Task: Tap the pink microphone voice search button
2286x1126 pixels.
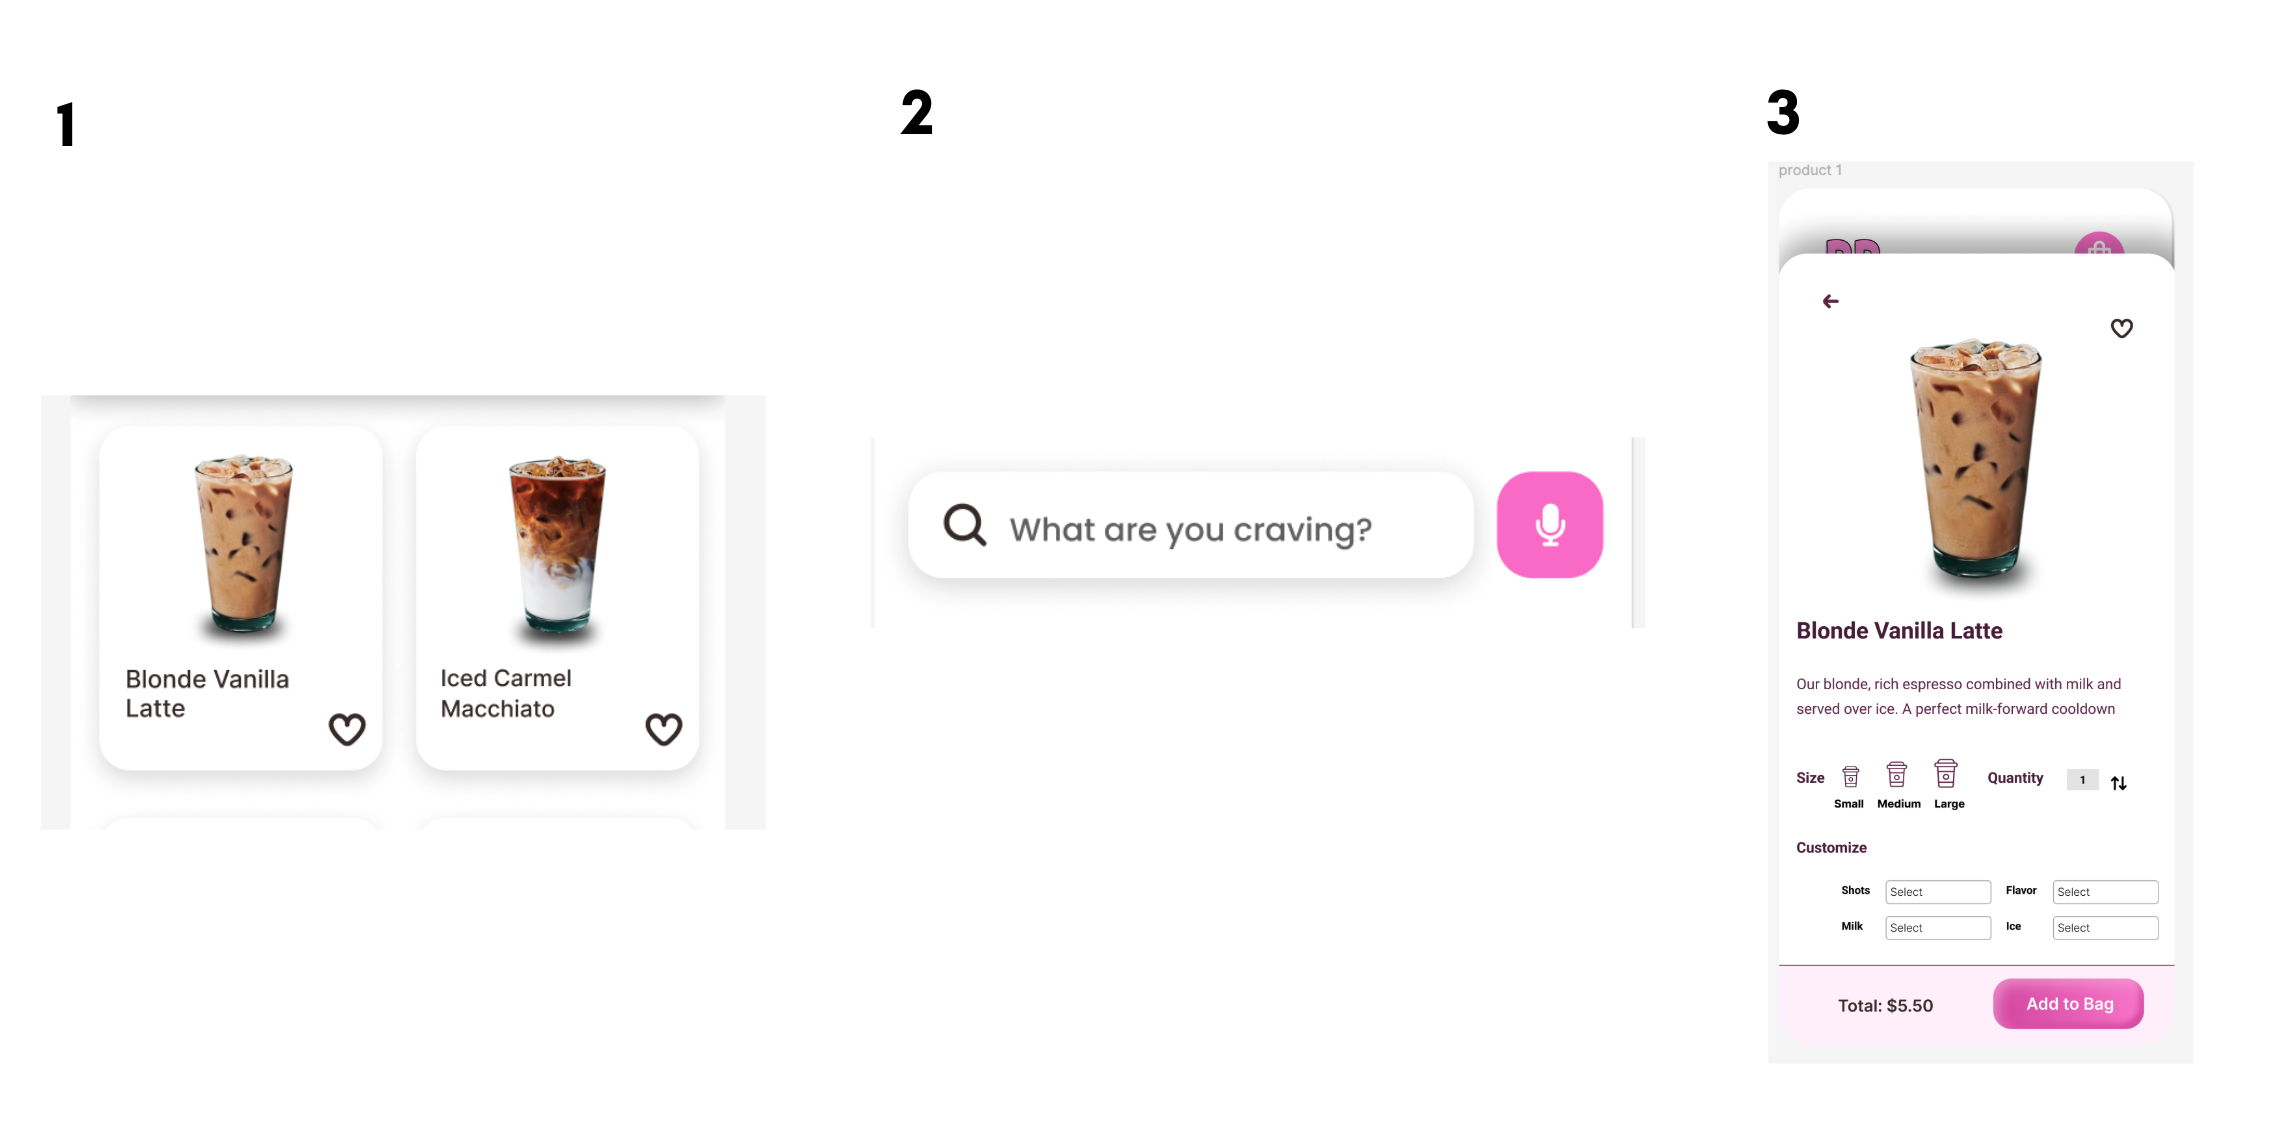Action: point(1549,525)
